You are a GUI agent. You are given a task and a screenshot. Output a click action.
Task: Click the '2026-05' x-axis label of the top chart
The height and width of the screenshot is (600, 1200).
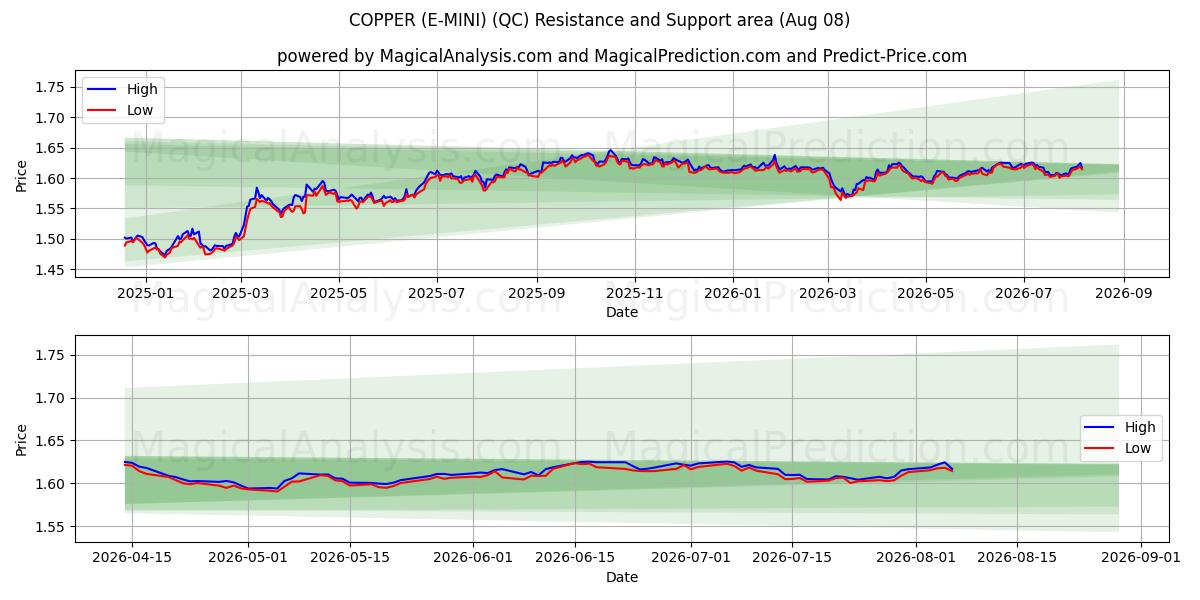point(926,294)
